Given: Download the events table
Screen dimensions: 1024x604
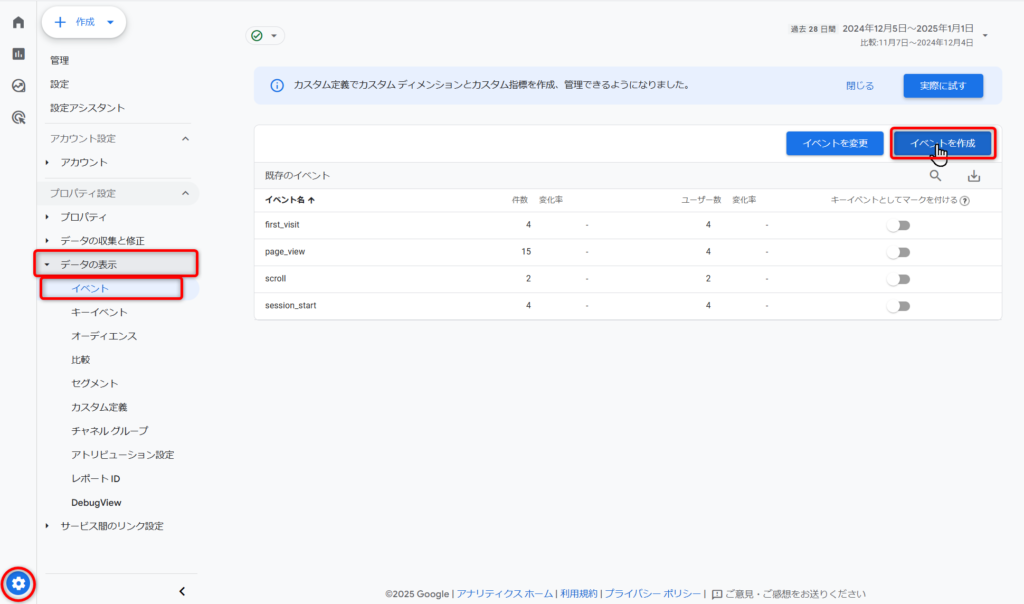Looking at the screenshot, I should click(x=974, y=176).
